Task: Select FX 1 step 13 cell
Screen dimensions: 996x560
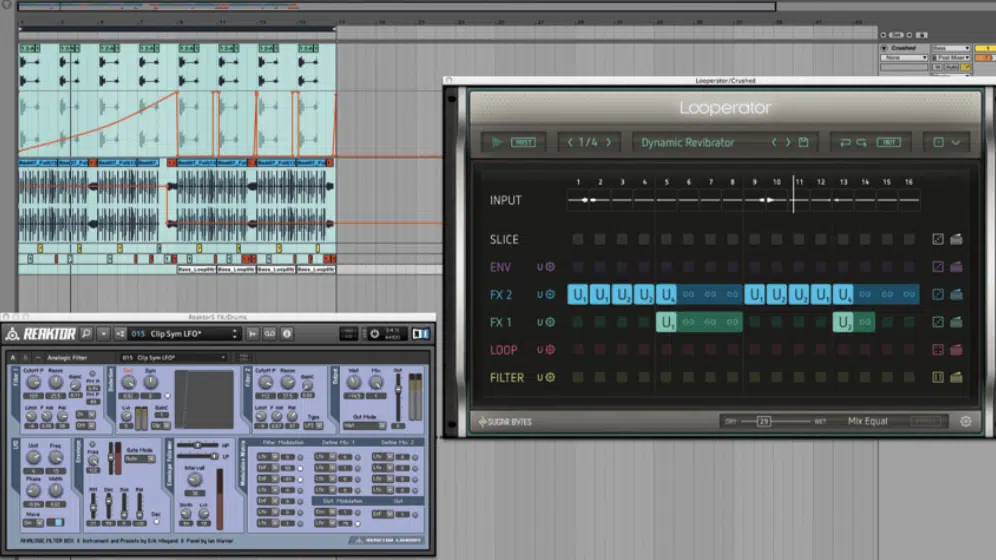Action: (843, 322)
